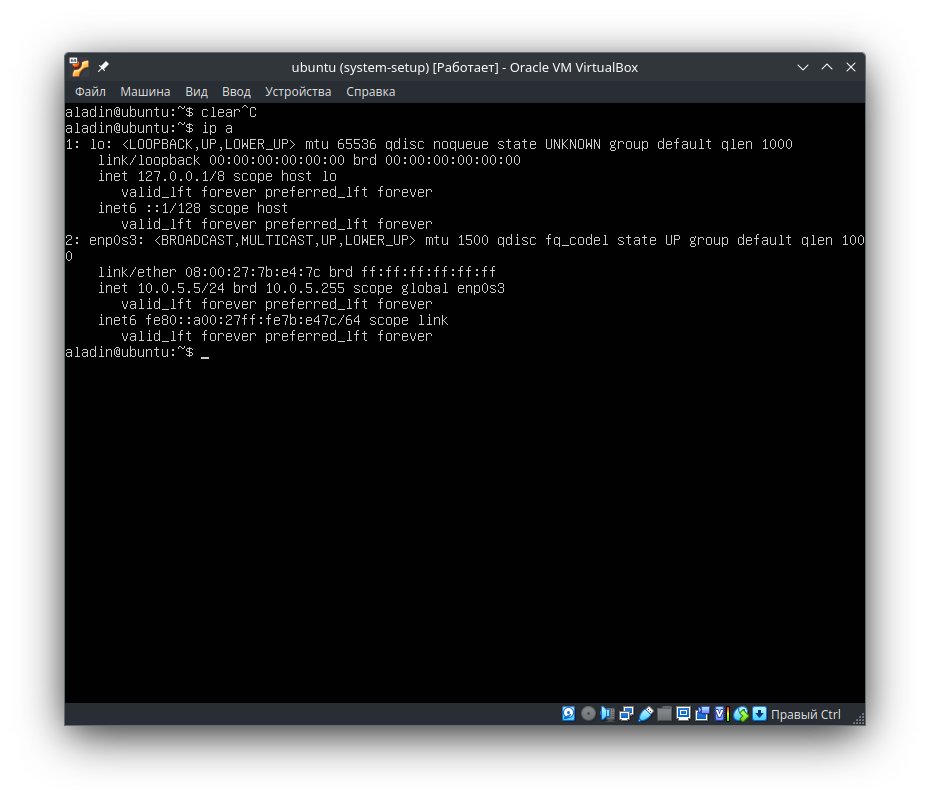Click the recording status indicator
Image resolution: width=930 pixels, height=802 pixels.
click(x=702, y=714)
